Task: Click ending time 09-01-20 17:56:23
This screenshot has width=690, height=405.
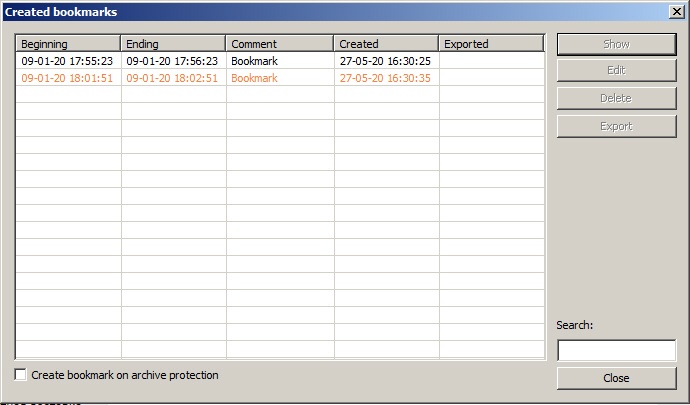Action: coord(172,61)
